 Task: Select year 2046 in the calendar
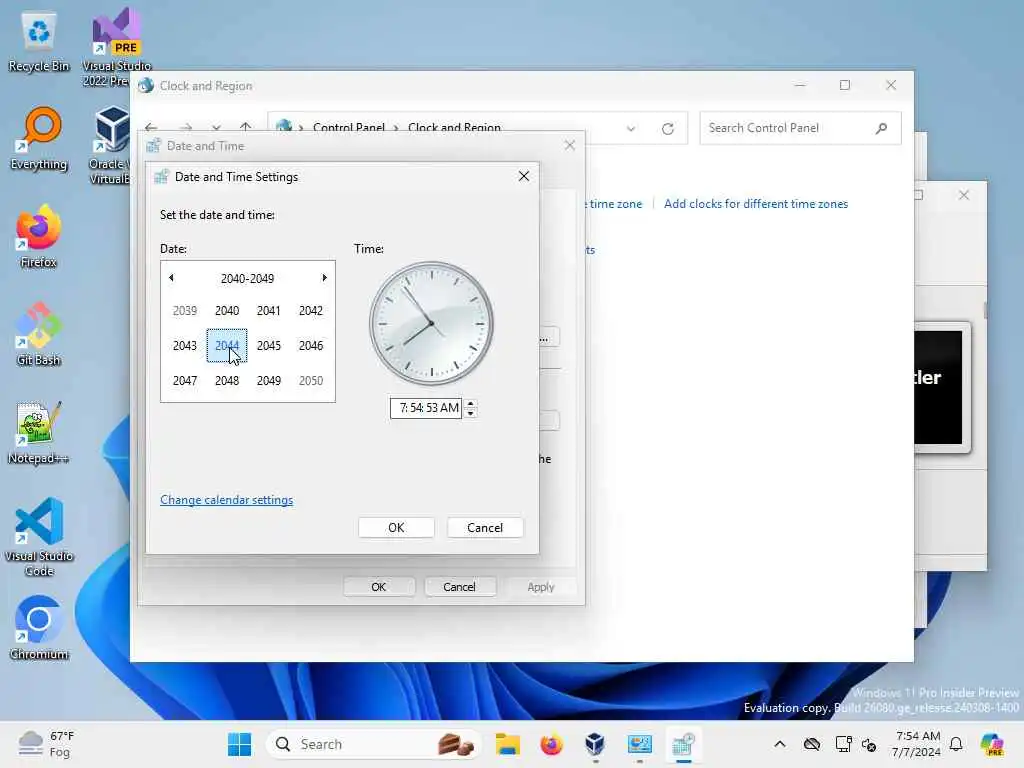(x=311, y=345)
